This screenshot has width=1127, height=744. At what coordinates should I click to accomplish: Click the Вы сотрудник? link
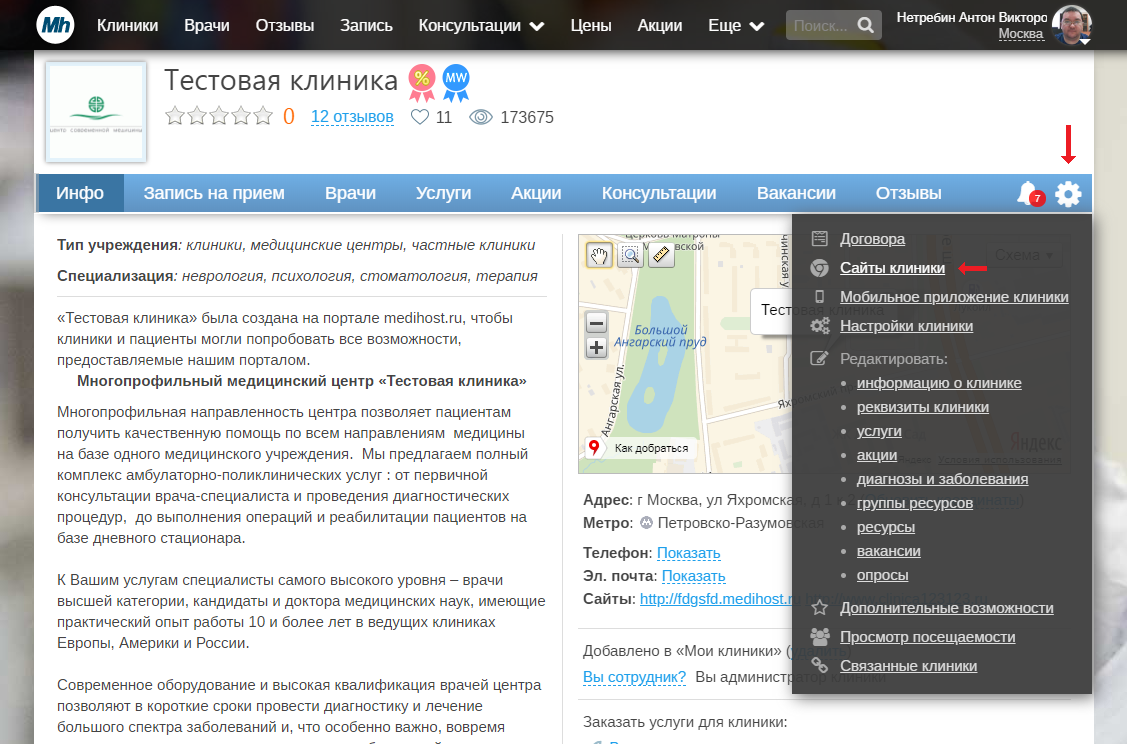tap(635, 676)
